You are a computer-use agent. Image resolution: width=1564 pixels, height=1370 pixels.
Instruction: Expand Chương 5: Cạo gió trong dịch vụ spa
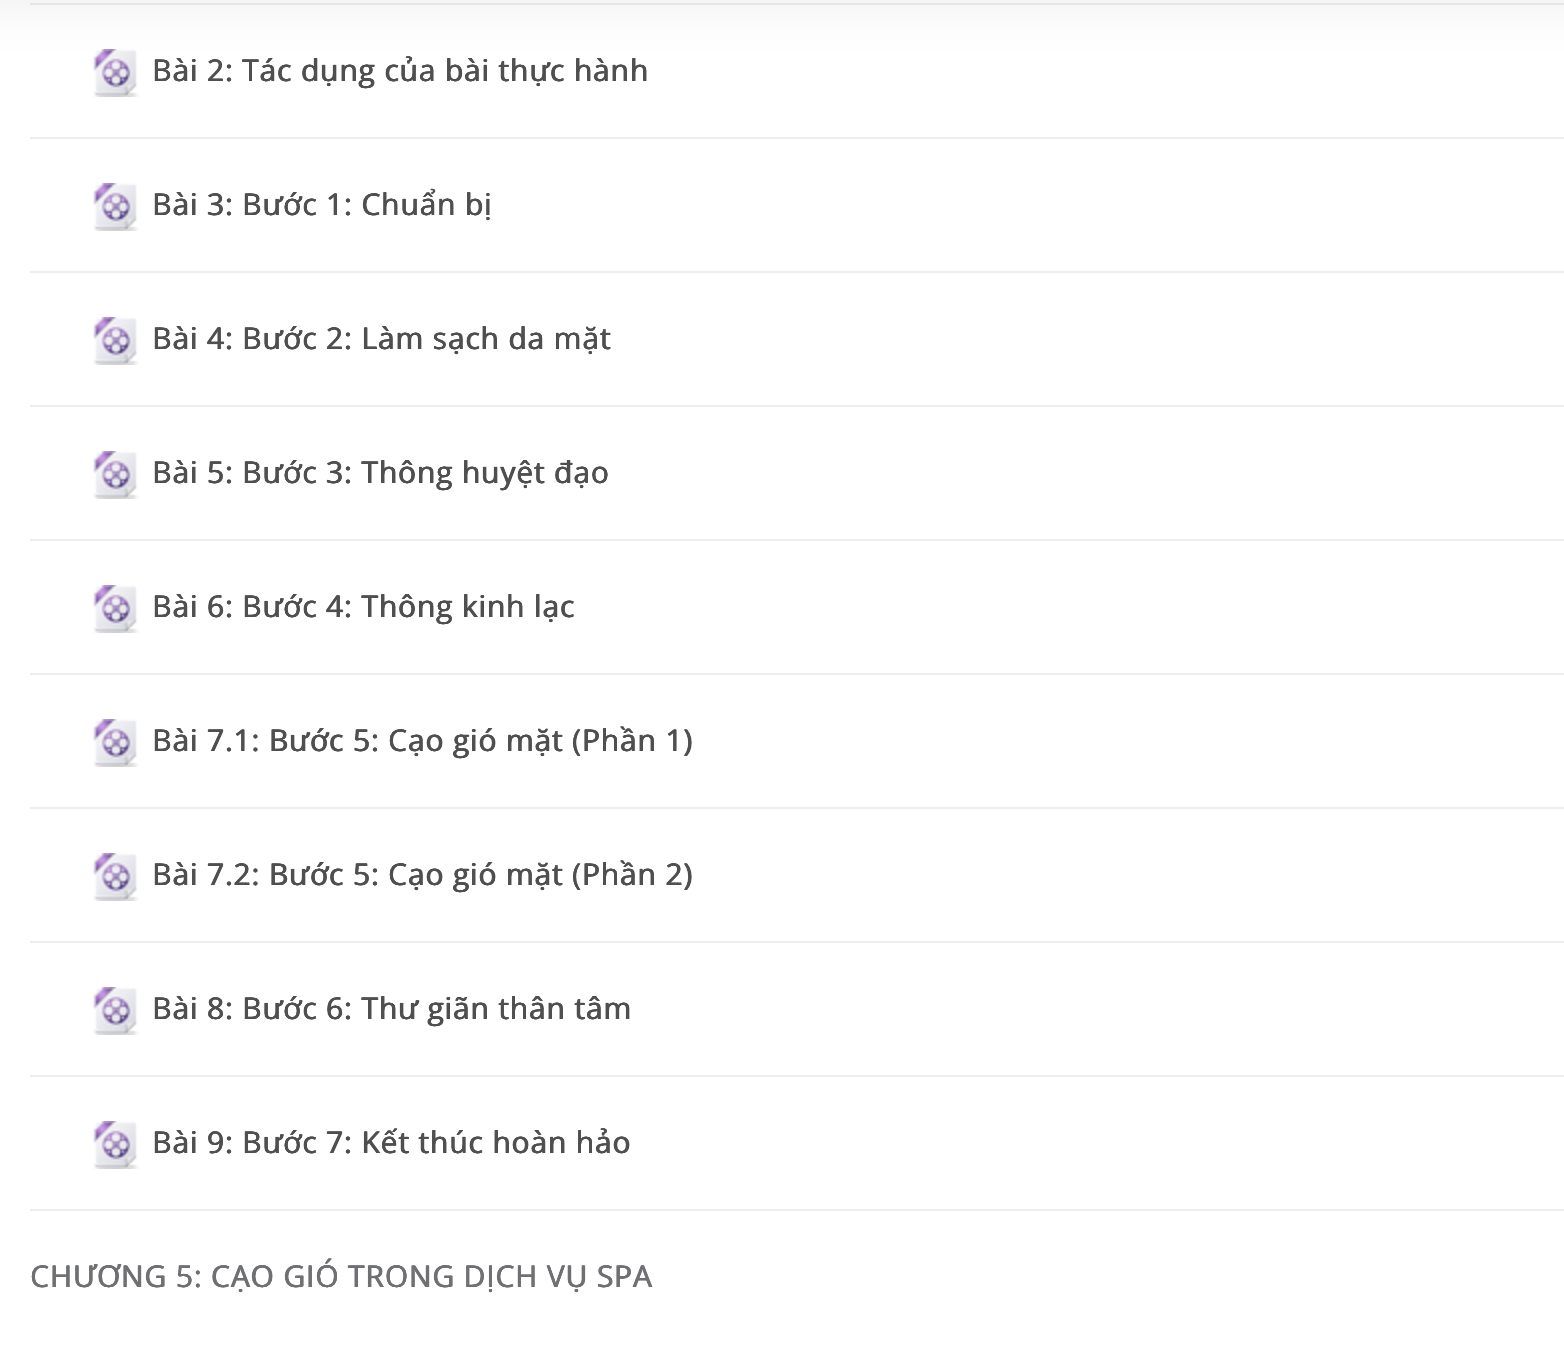[341, 1277]
